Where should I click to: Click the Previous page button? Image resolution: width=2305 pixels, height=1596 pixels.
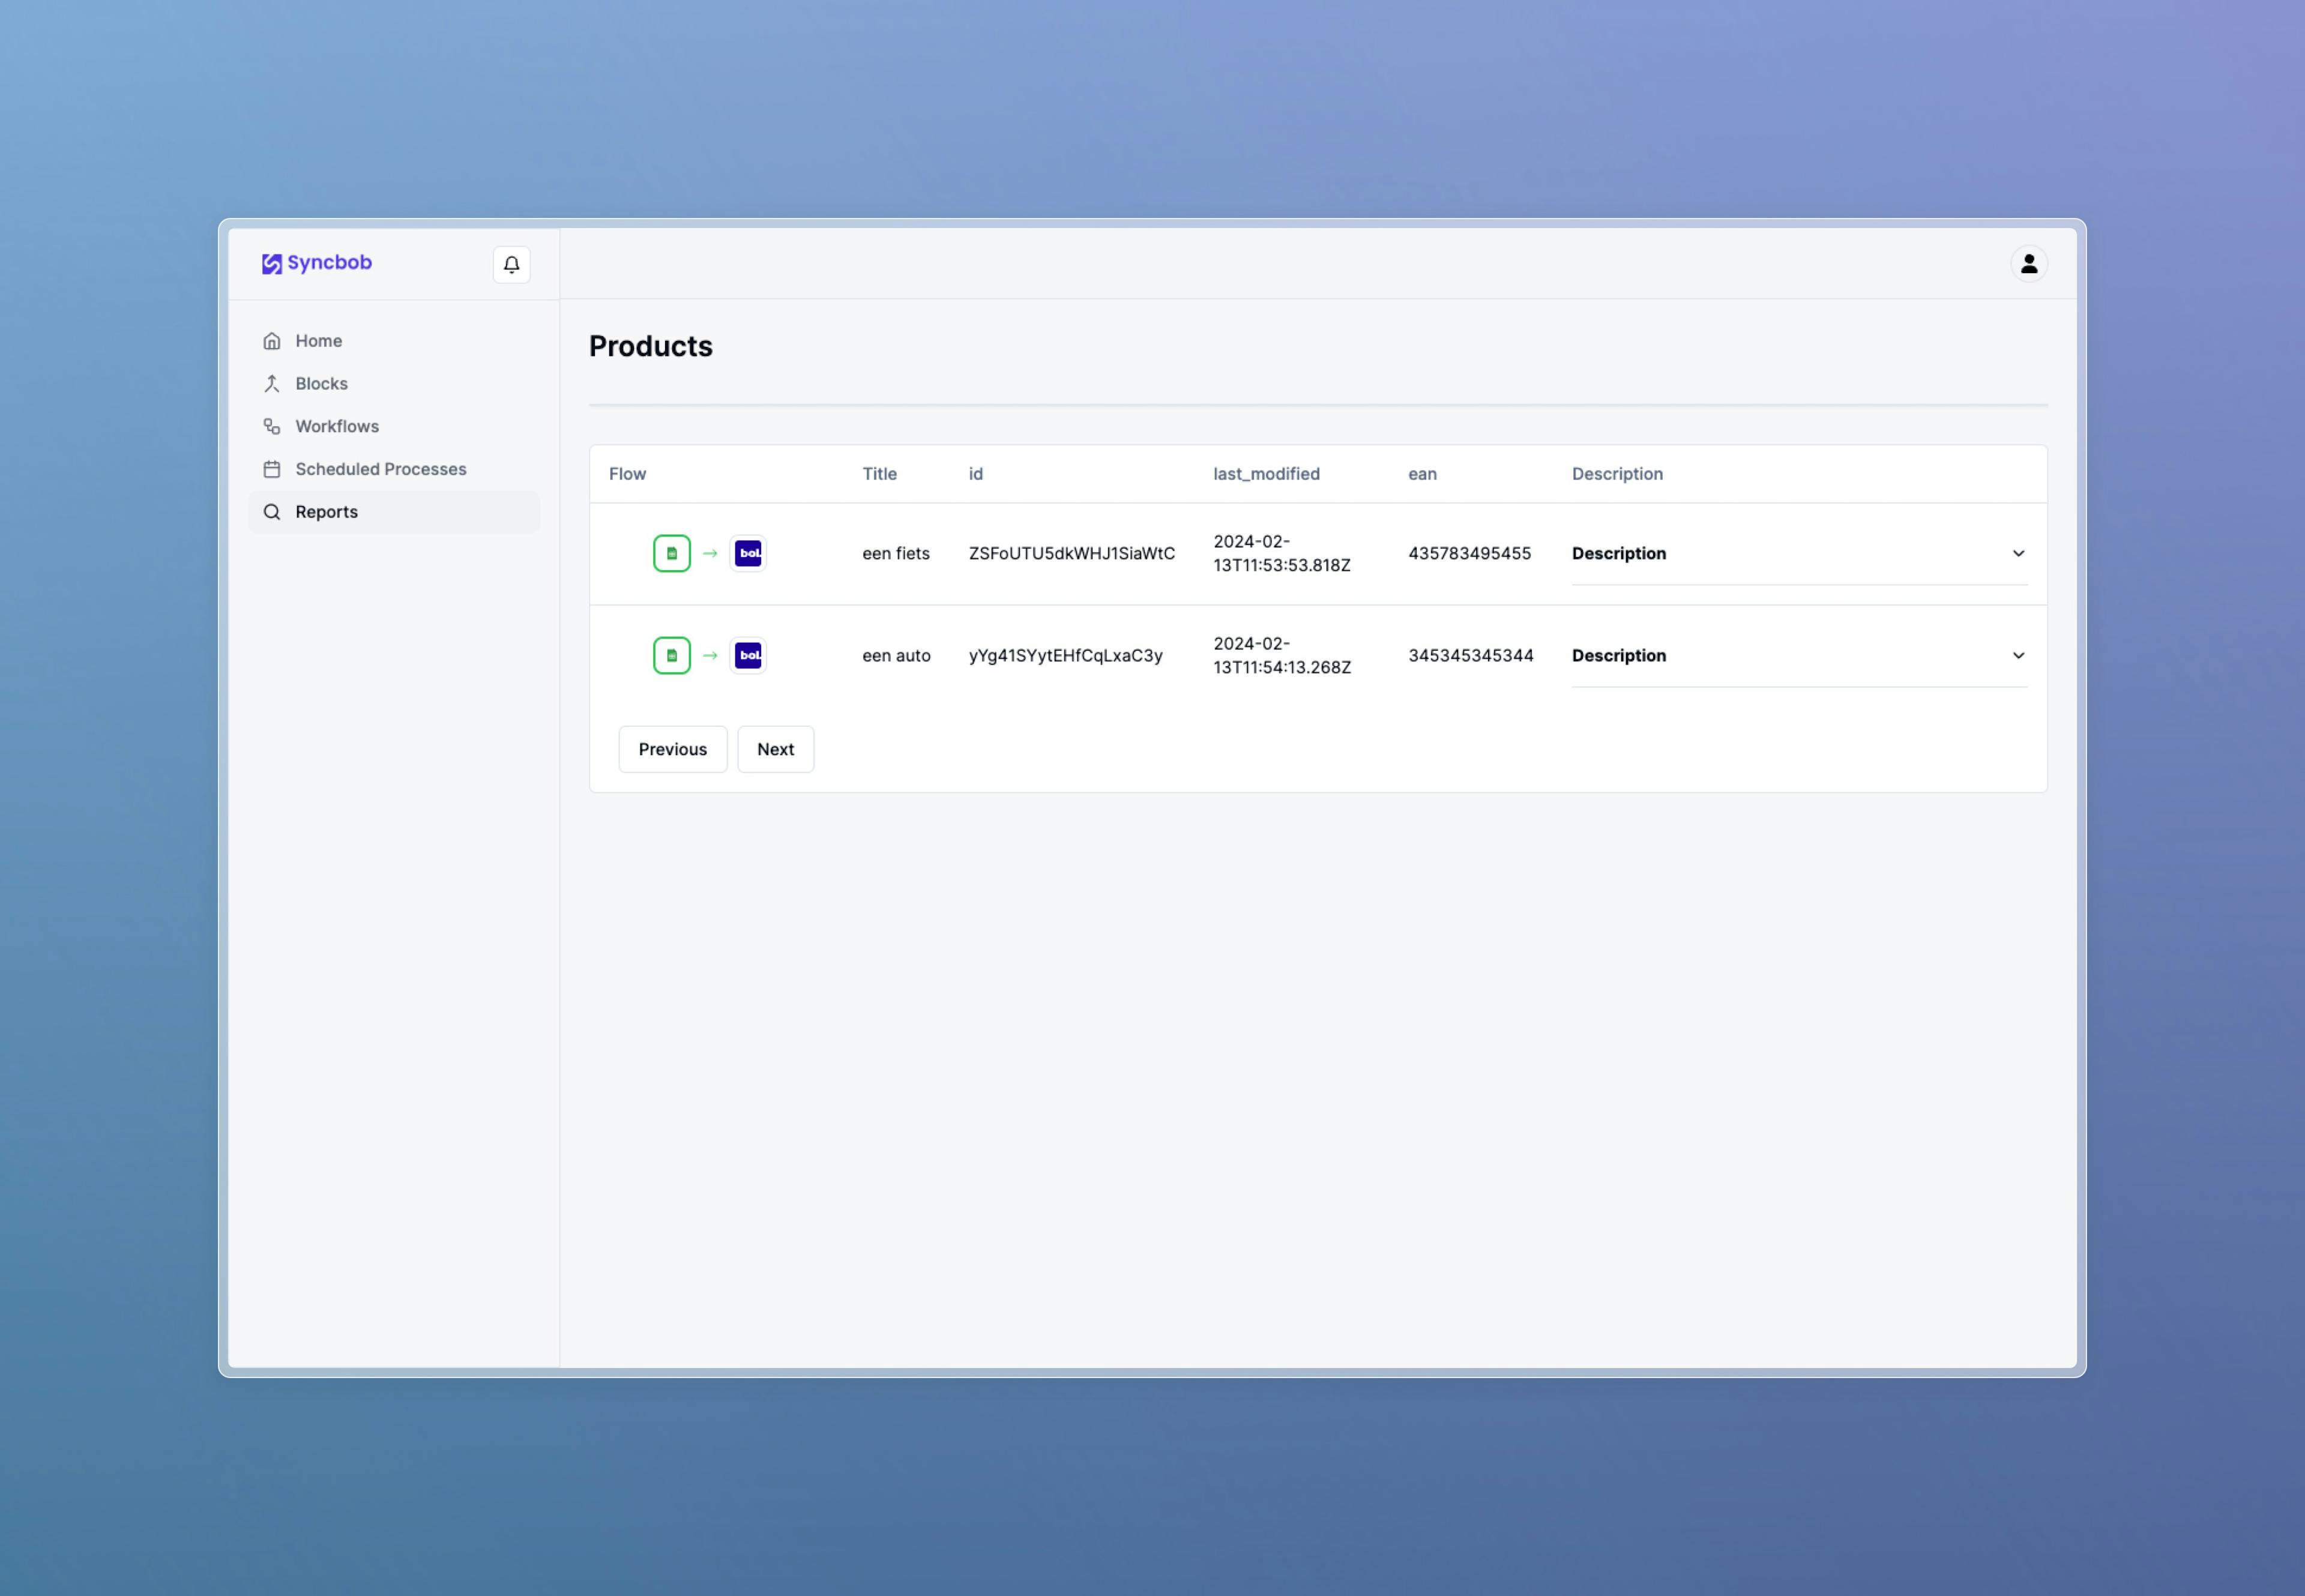click(x=672, y=750)
